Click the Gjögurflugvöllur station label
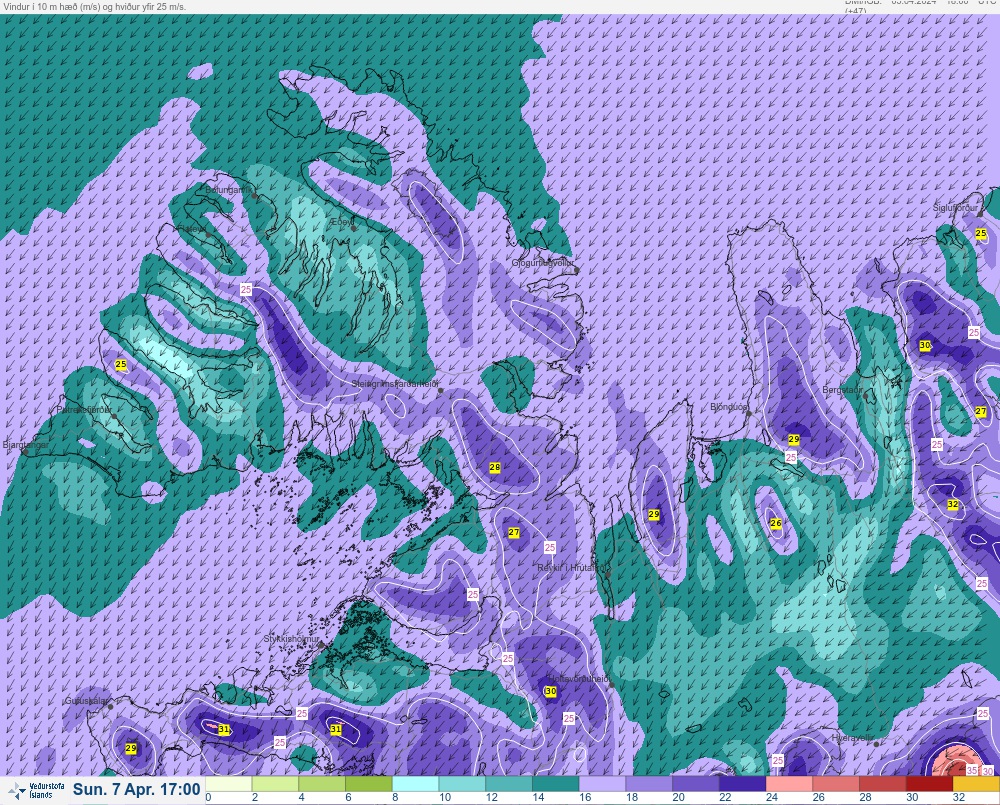1000x805 pixels. pyautogui.click(x=543, y=263)
